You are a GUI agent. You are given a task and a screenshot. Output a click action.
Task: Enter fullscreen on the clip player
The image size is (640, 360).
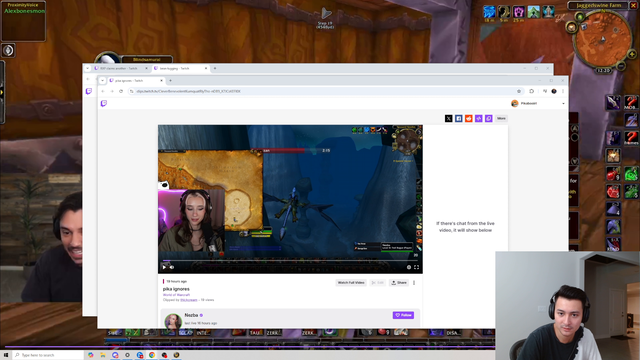(416, 267)
